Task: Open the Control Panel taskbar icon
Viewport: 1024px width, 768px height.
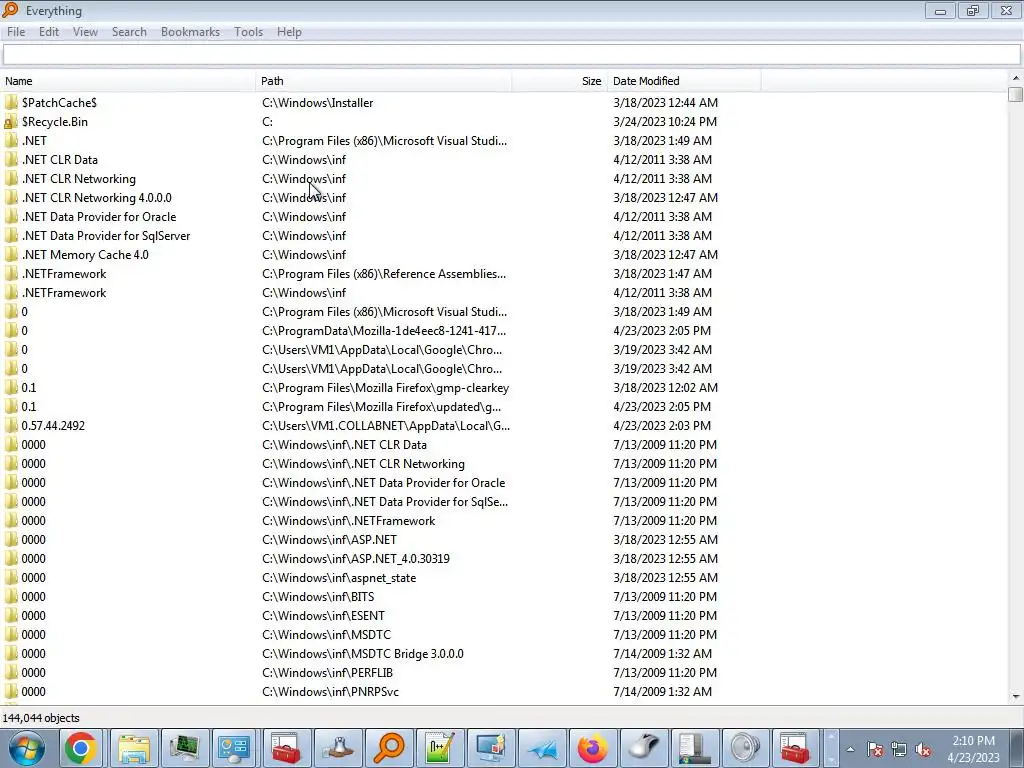Action: [x=234, y=748]
